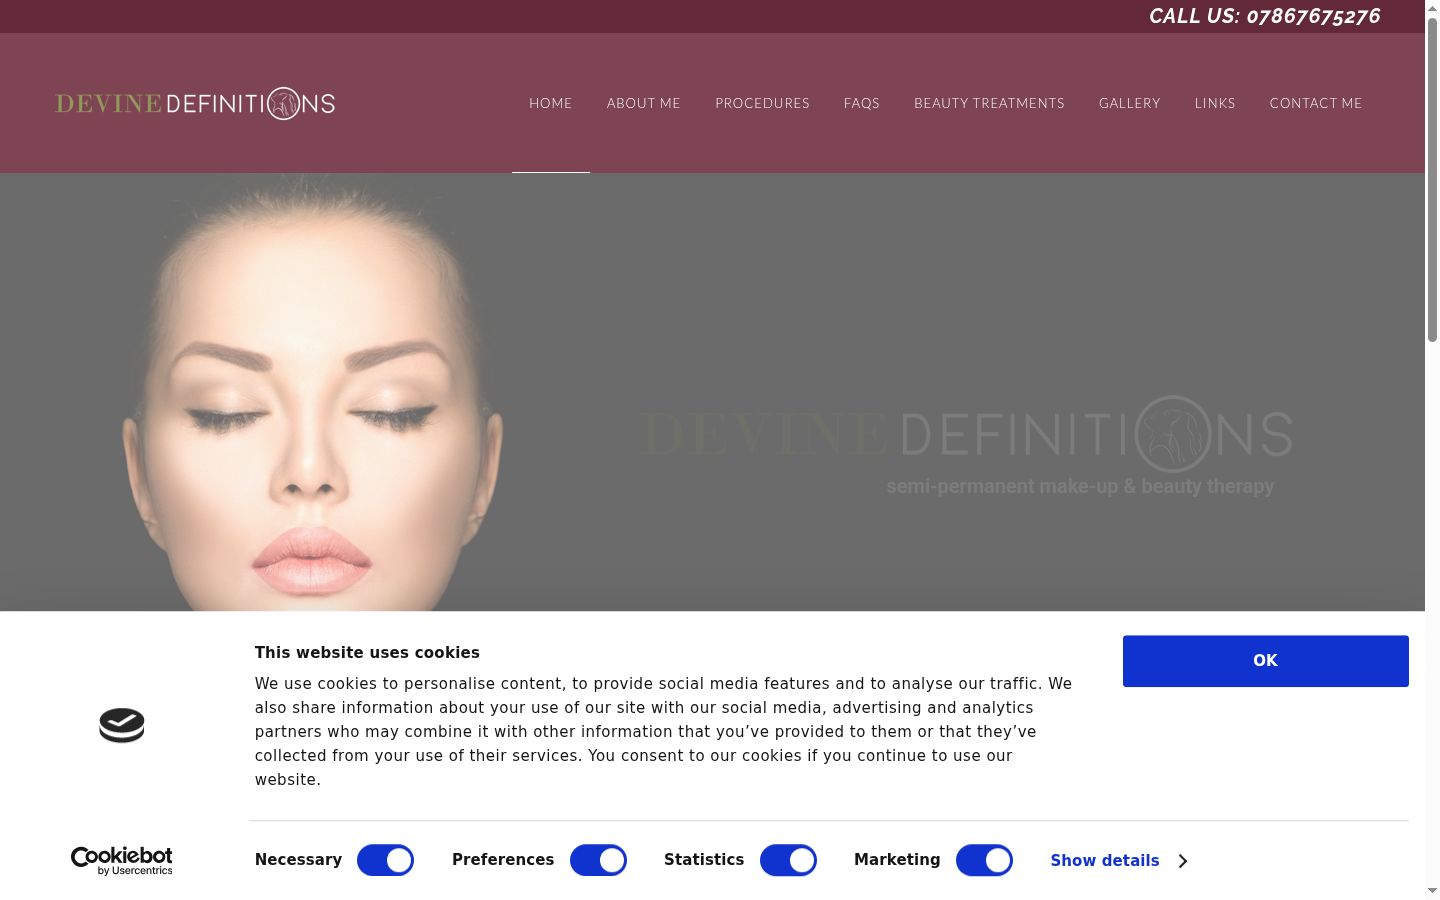Toggle the Marketing cookies switch
1440x900 pixels.
click(984, 860)
